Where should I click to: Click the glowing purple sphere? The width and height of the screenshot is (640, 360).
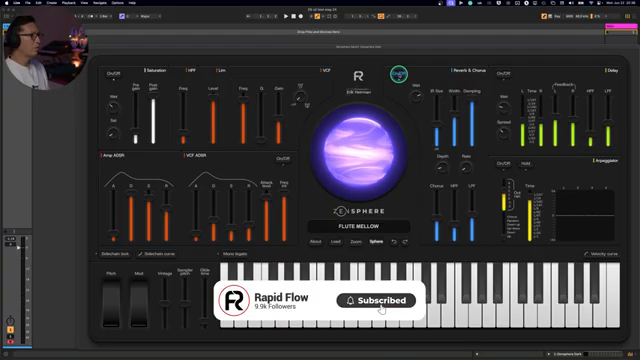(358, 151)
